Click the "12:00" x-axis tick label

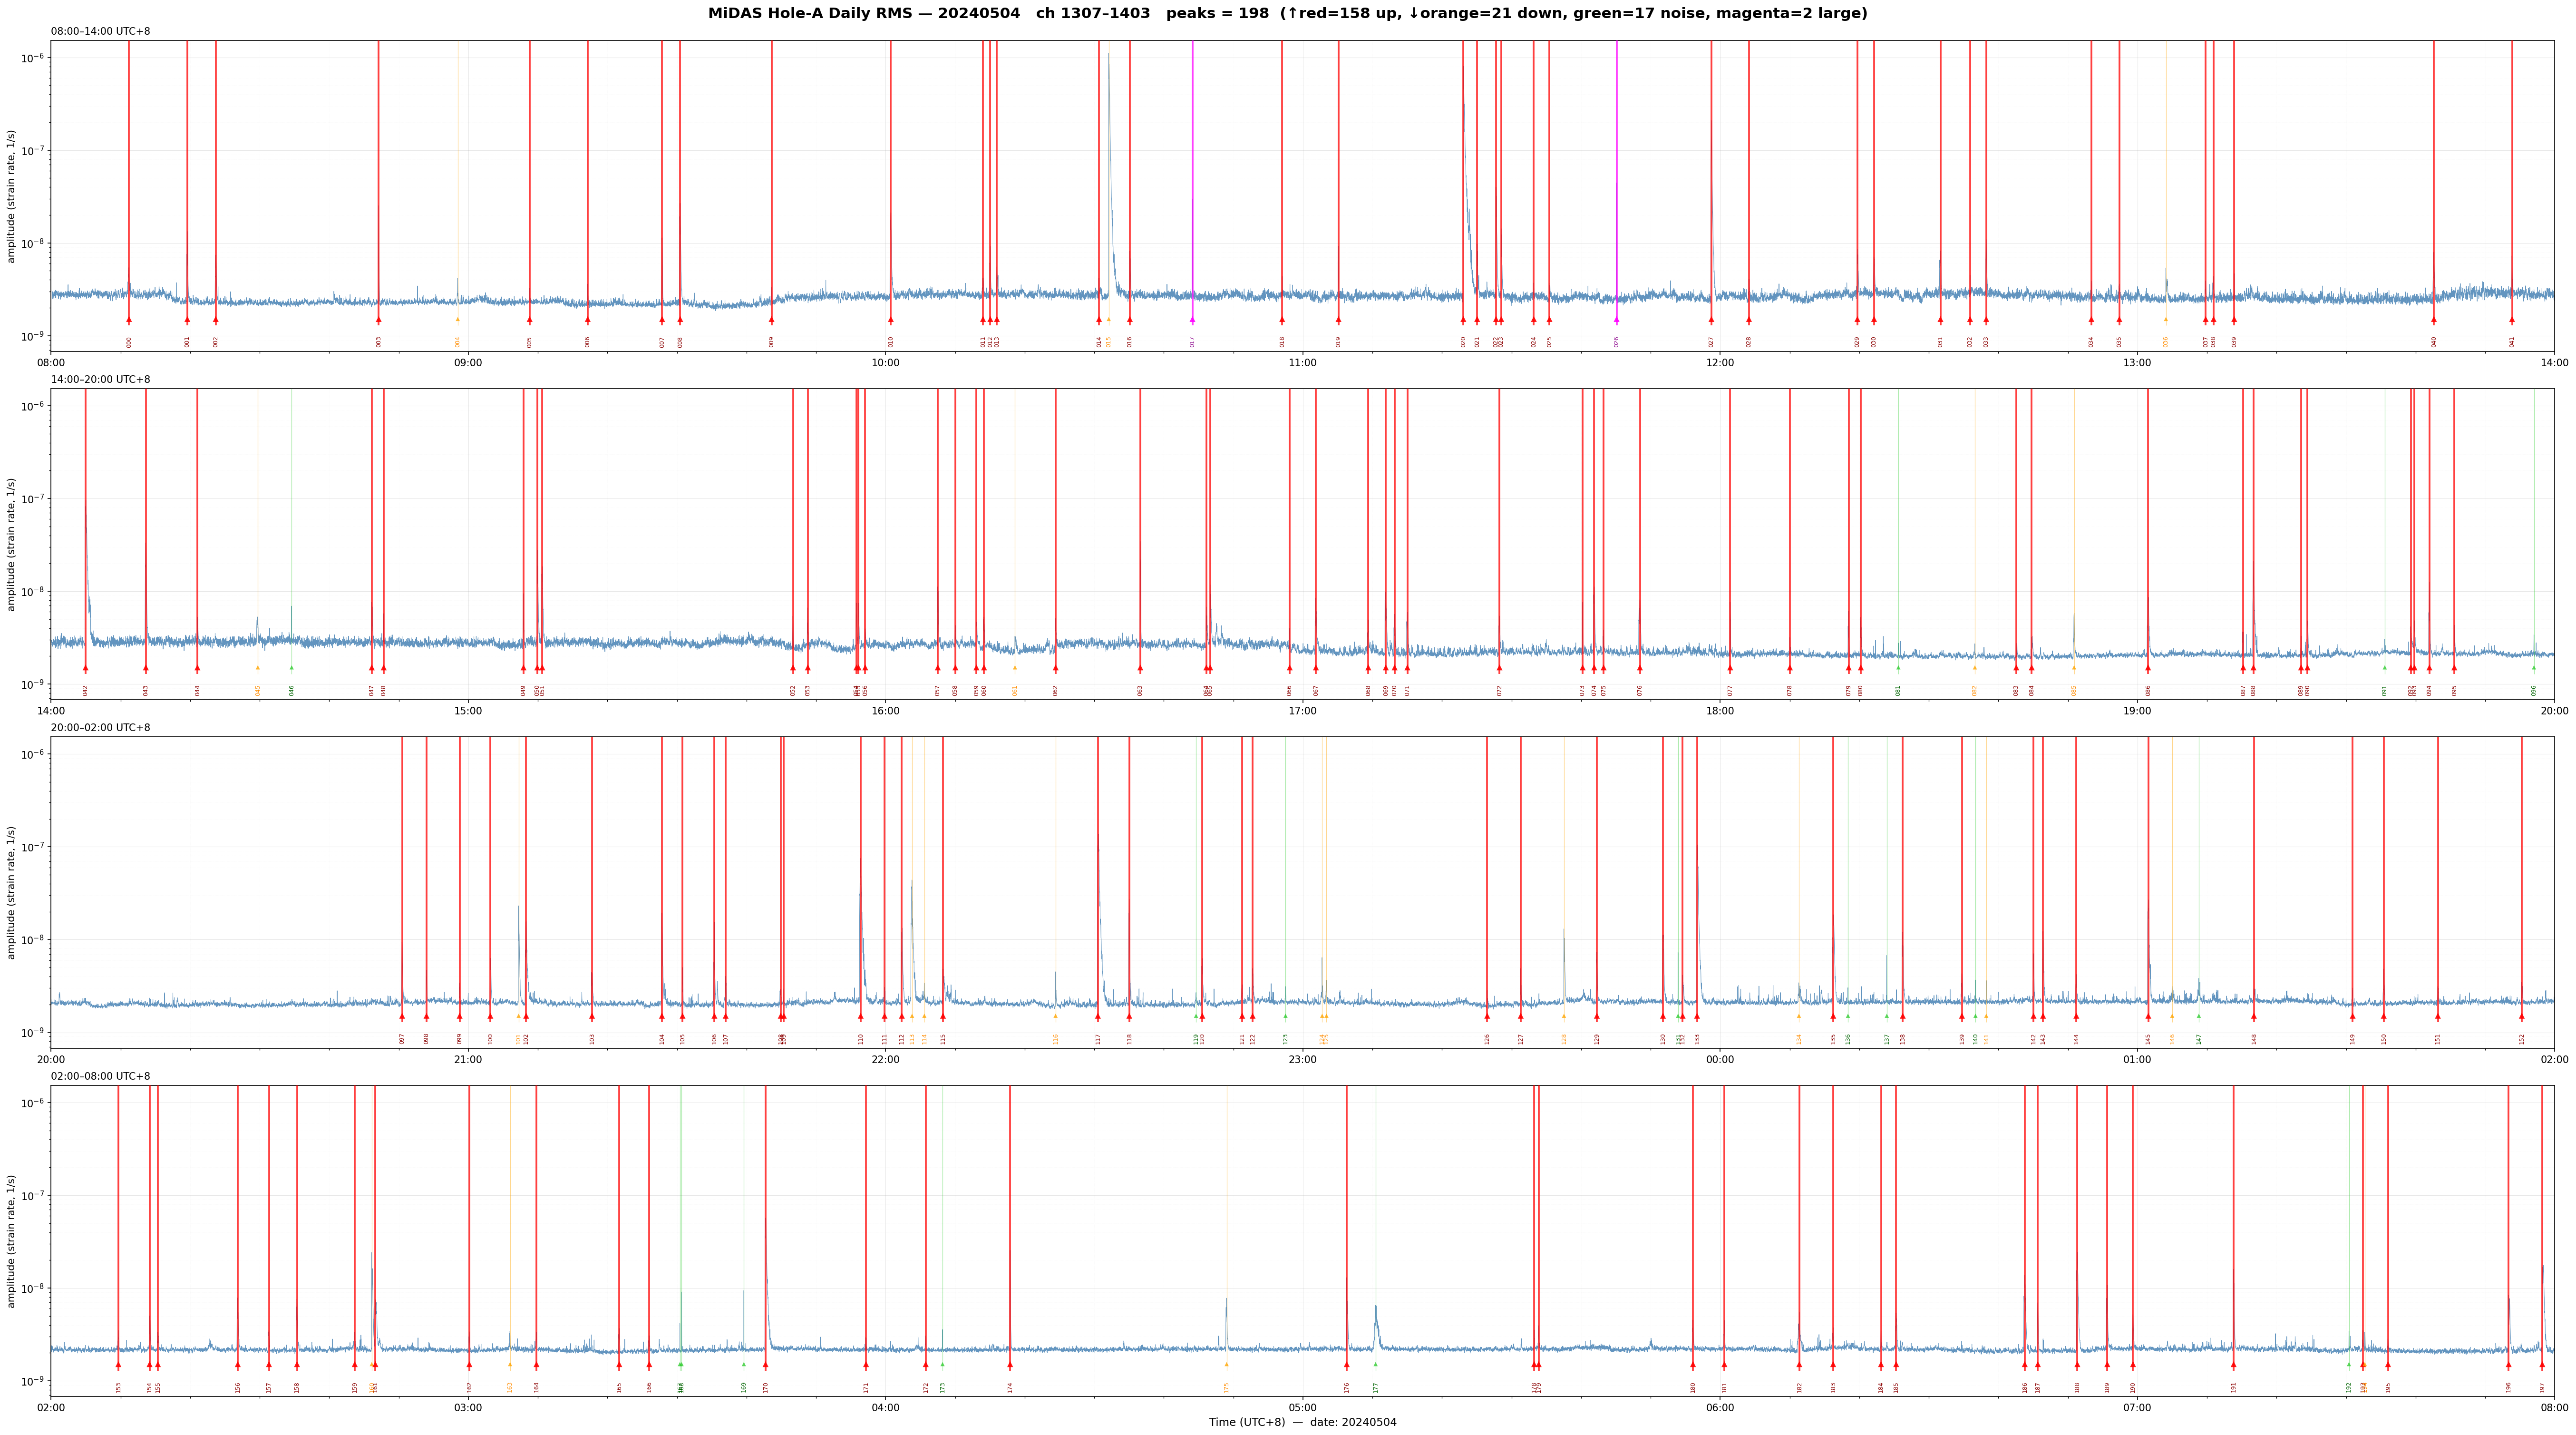tap(1720, 363)
